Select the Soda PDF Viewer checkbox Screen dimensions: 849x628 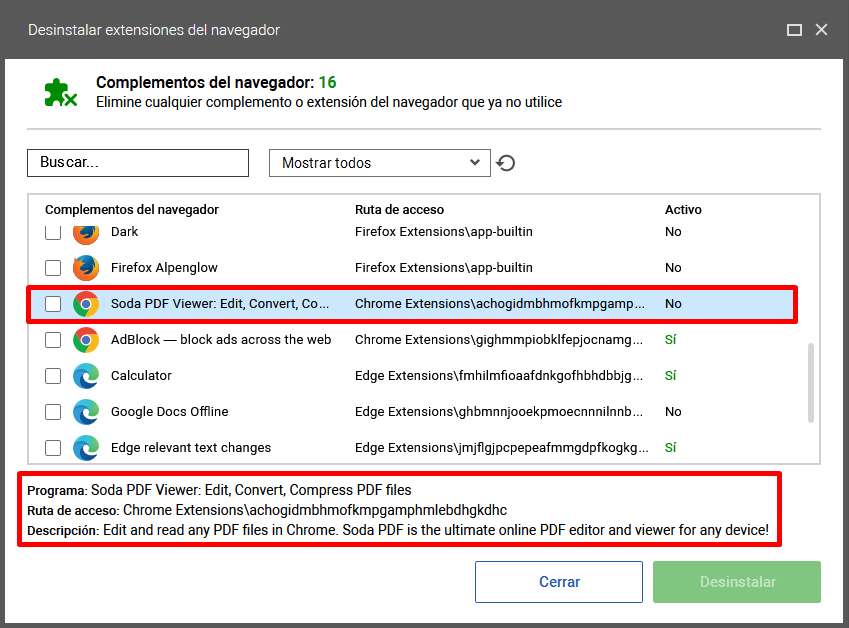coord(53,304)
